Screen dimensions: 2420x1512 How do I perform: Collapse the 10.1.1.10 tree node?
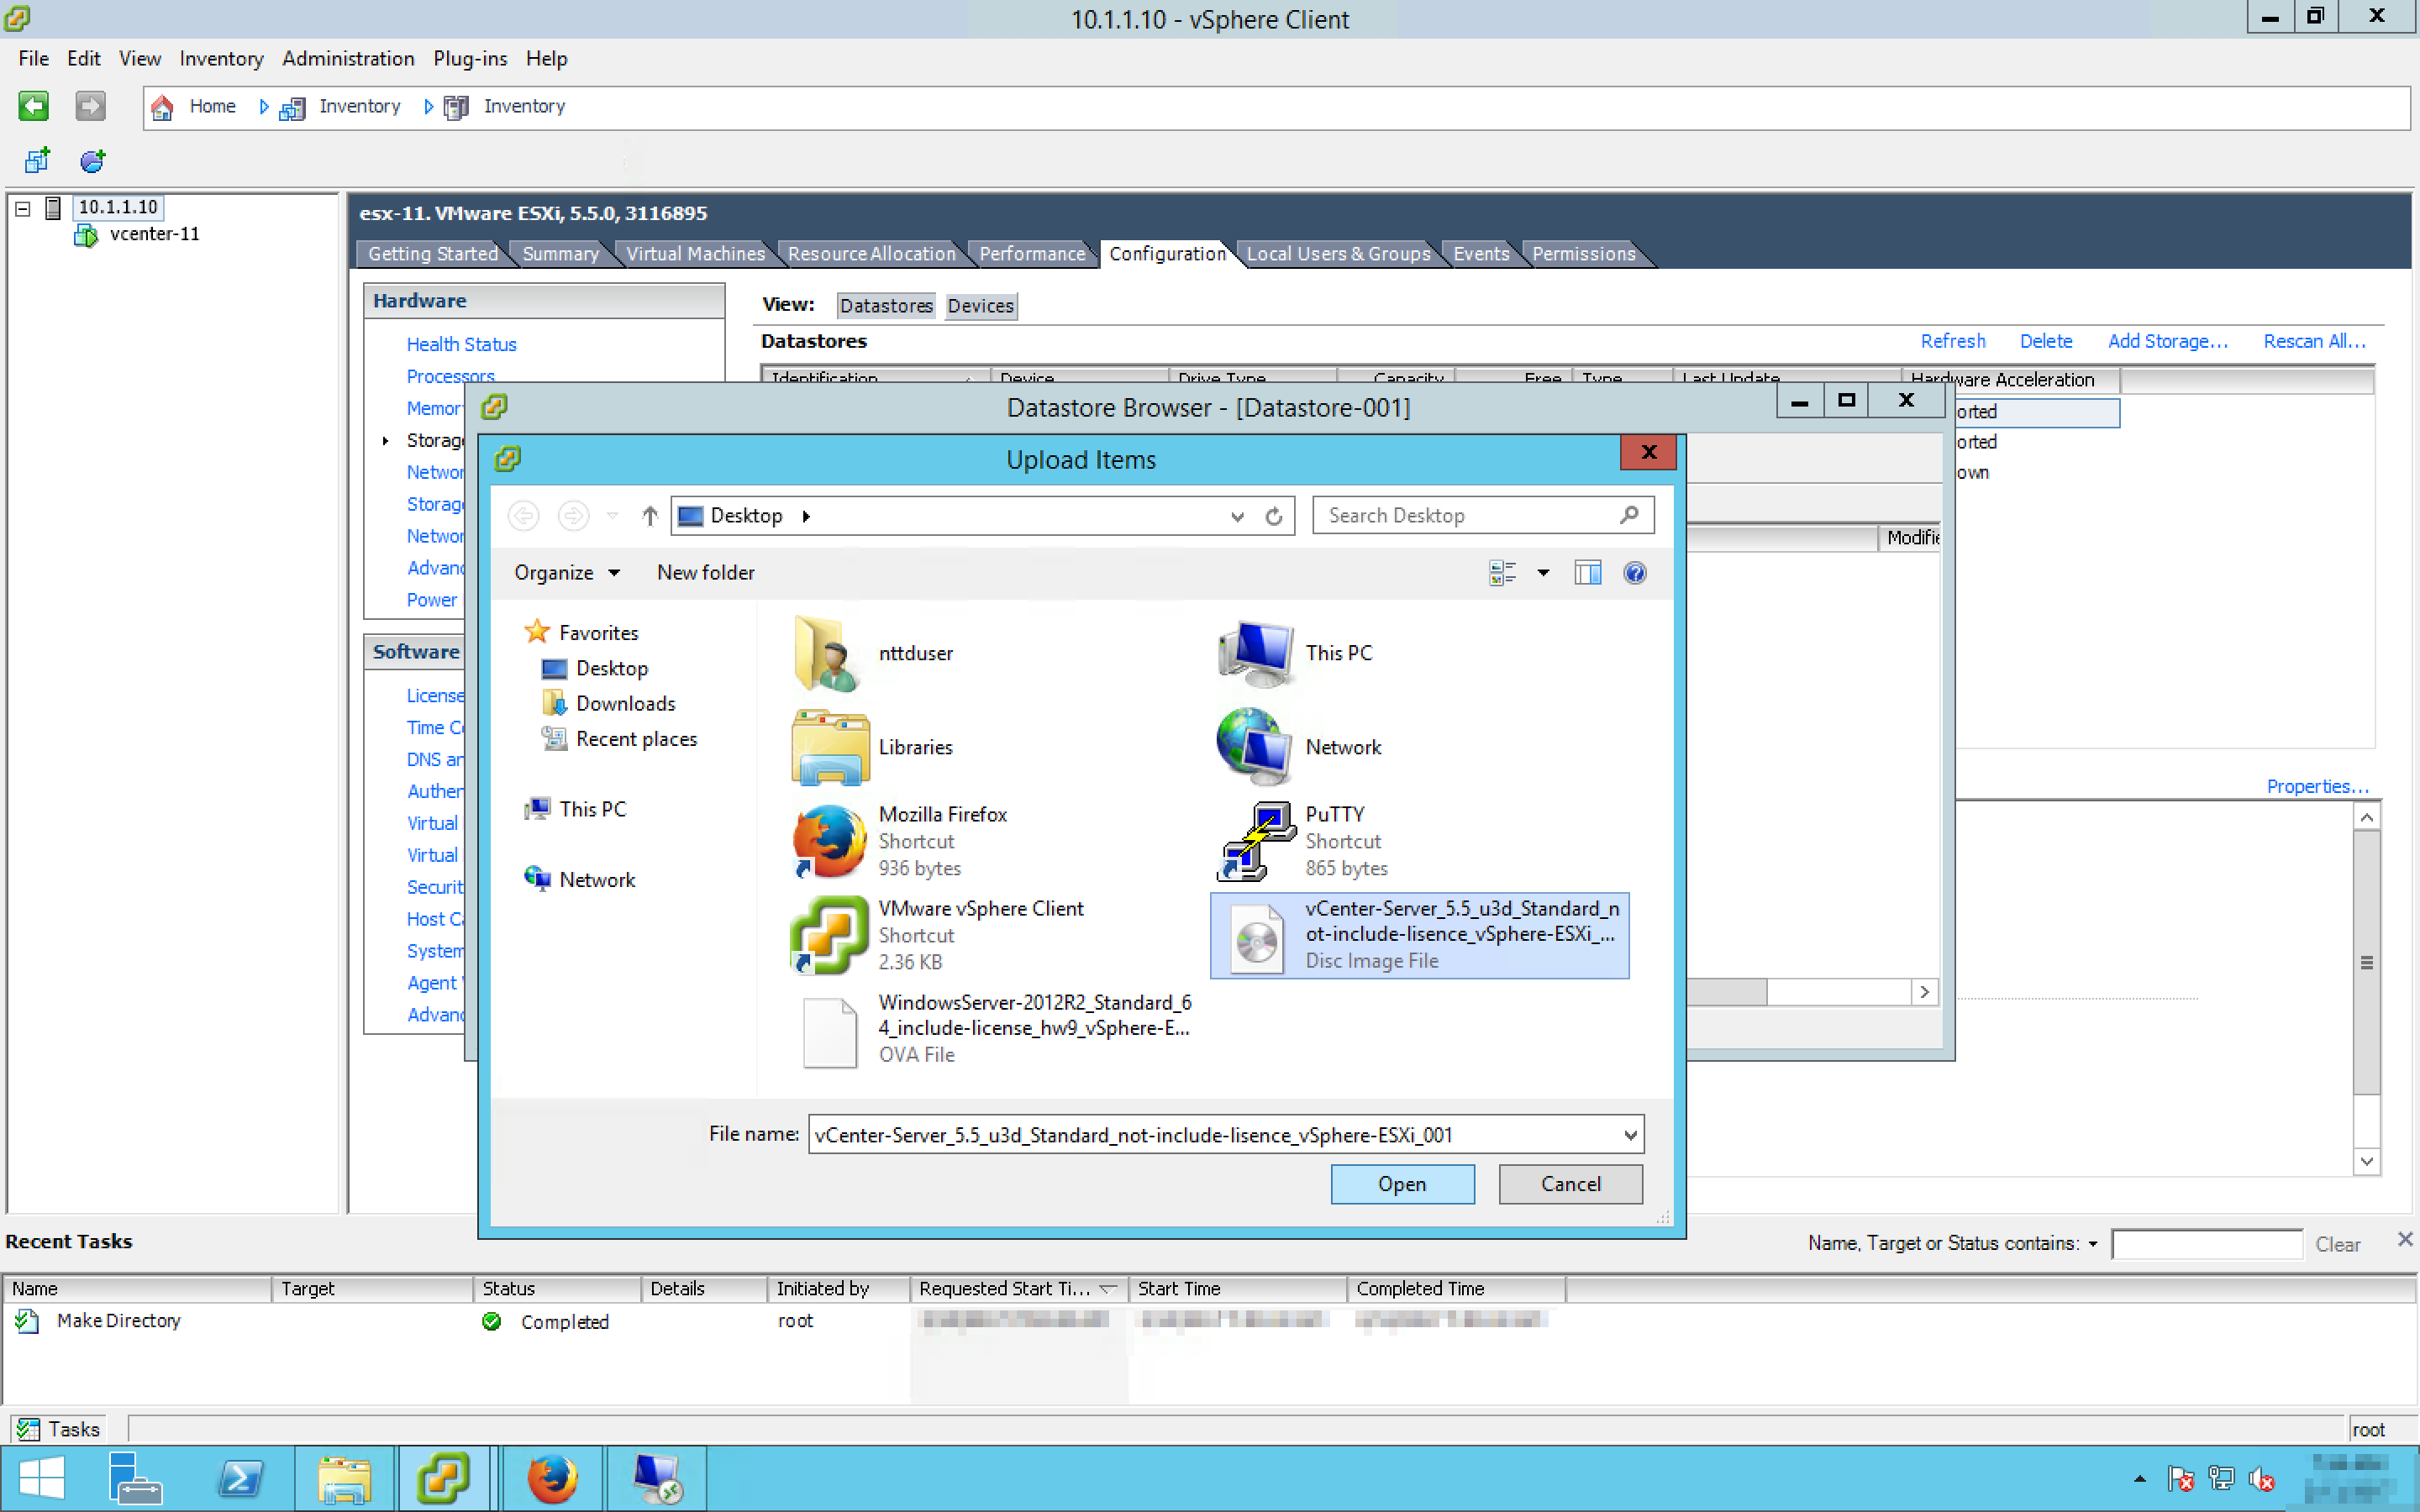pyautogui.click(x=23, y=208)
